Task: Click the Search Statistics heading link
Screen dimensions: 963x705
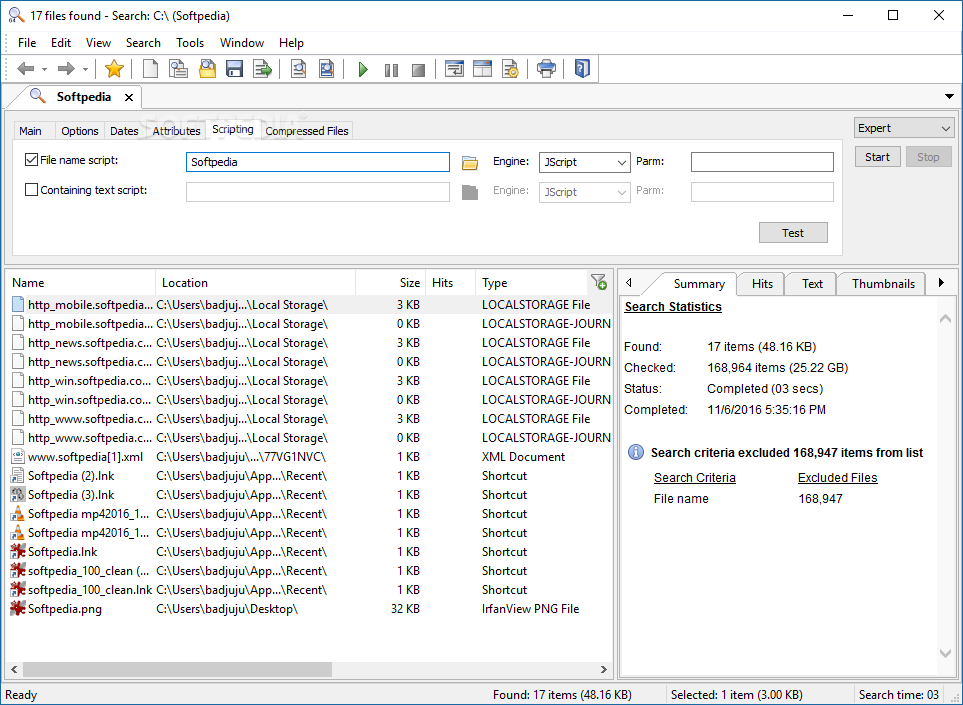Action: coord(673,306)
